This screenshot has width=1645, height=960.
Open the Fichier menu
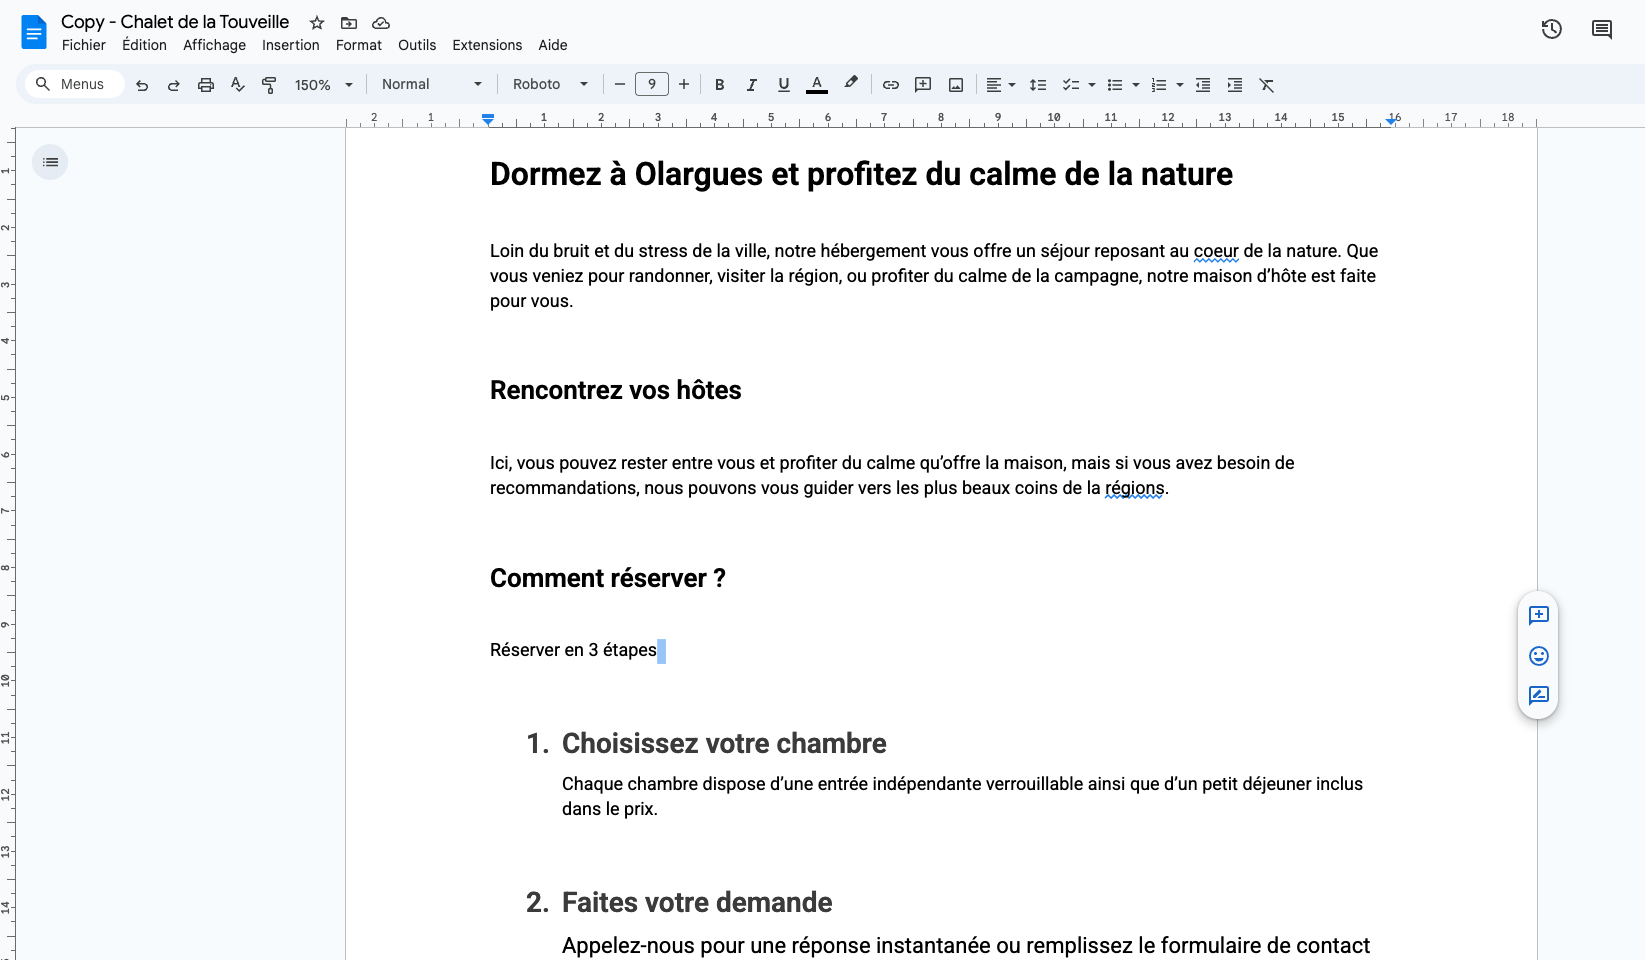click(84, 45)
